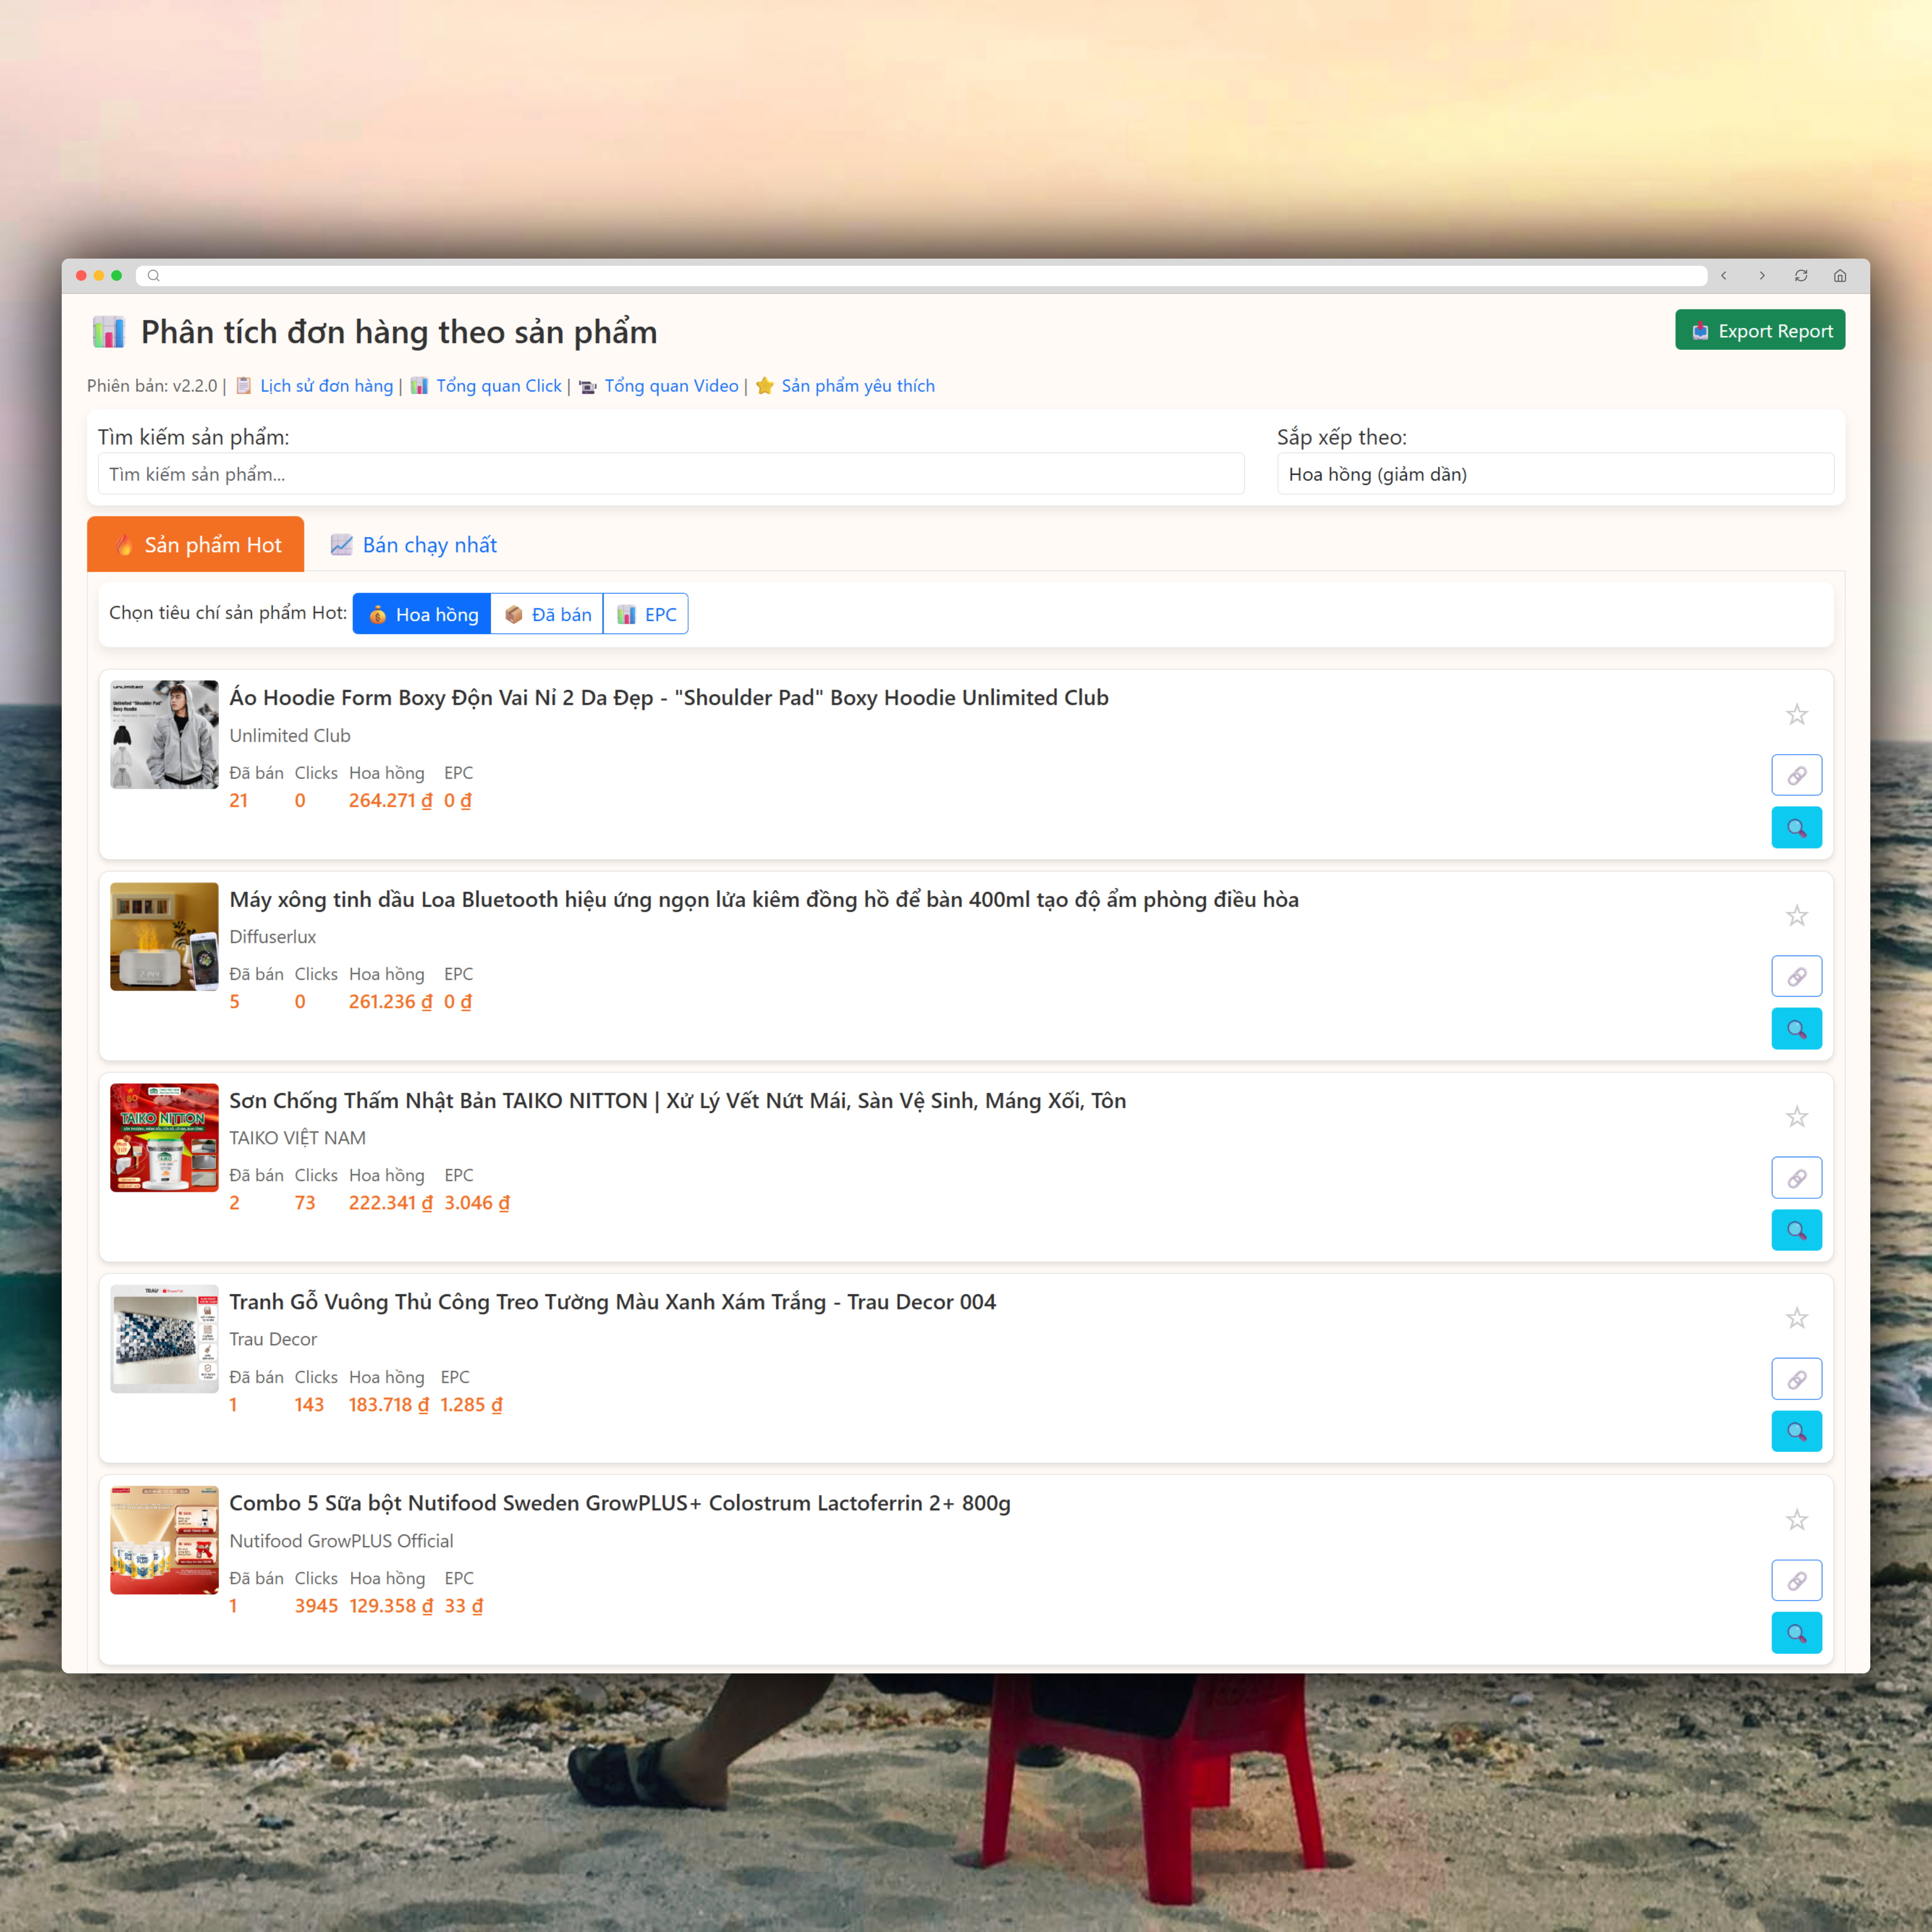Open Lịch sử đơn hàng link
This screenshot has height=1932, width=1932.
(x=326, y=386)
